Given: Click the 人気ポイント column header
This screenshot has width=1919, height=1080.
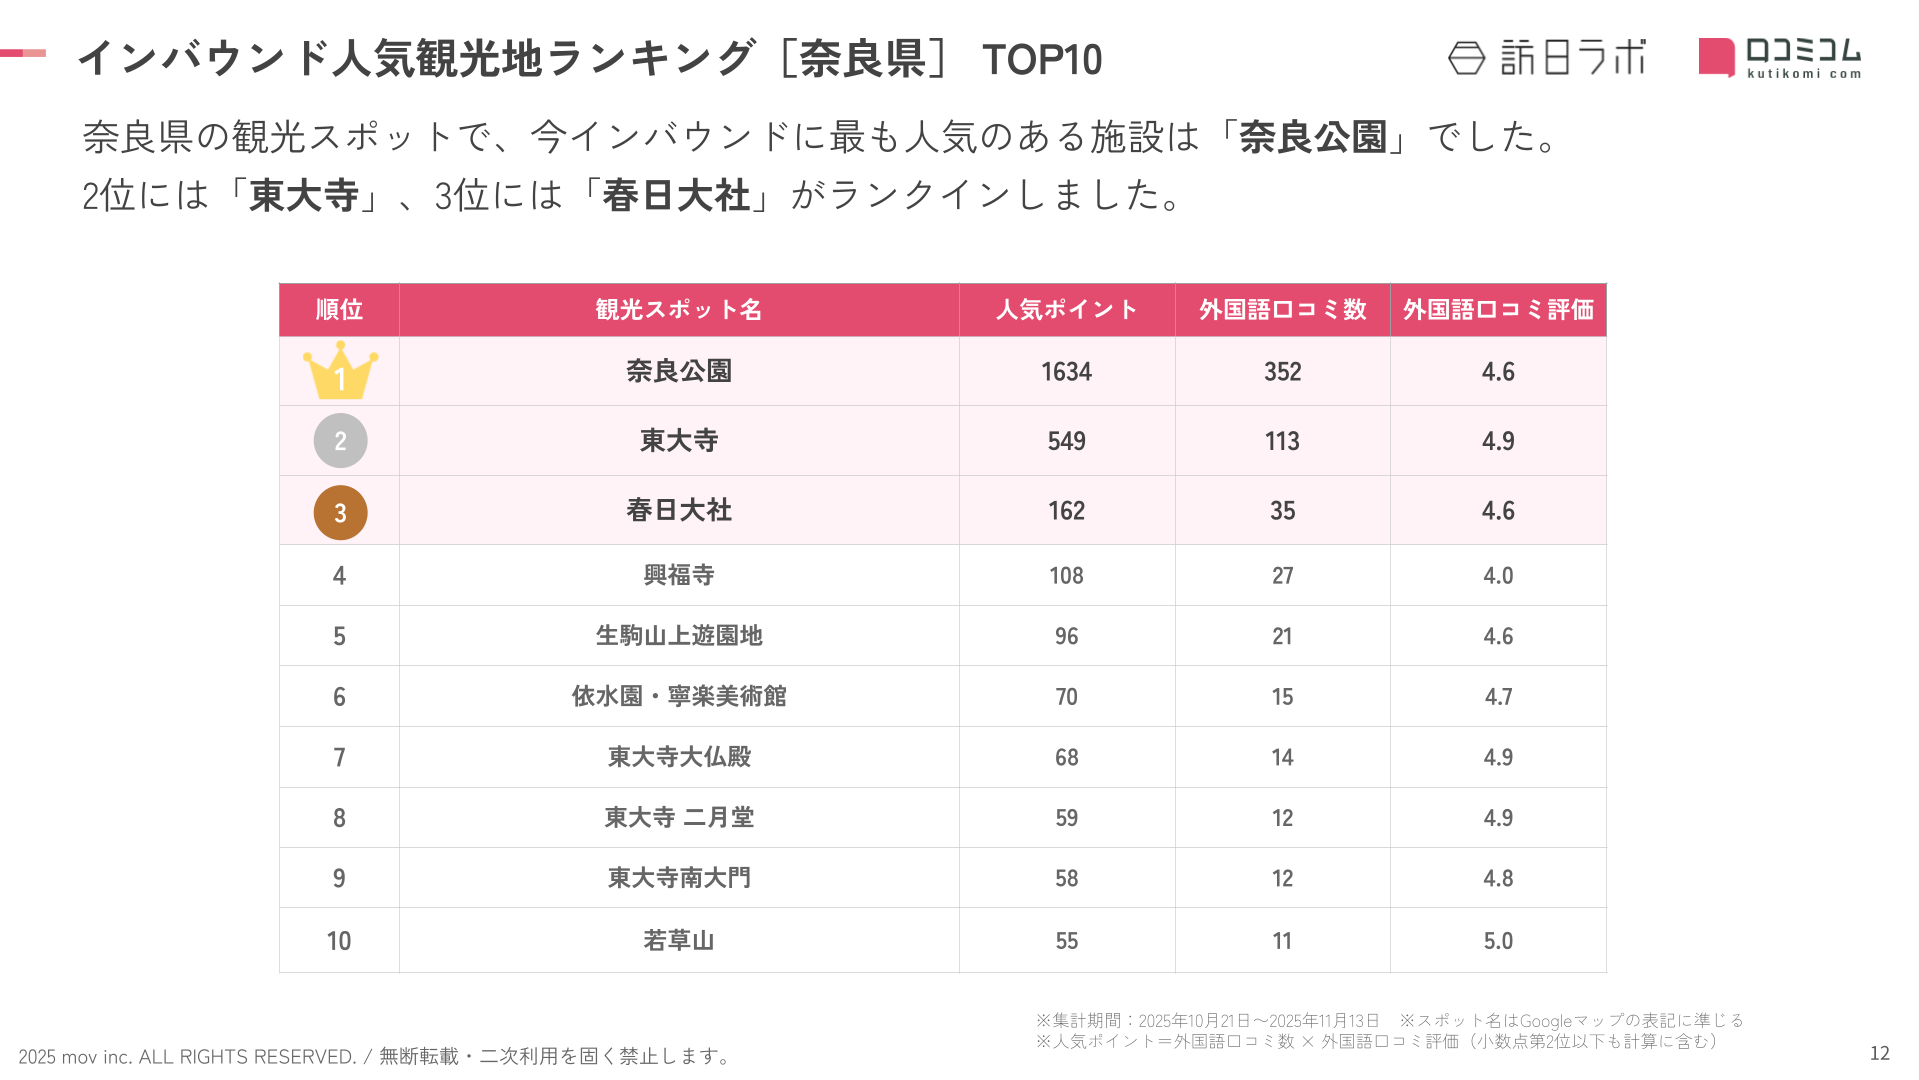Looking at the screenshot, I should click(x=1066, y=310).
